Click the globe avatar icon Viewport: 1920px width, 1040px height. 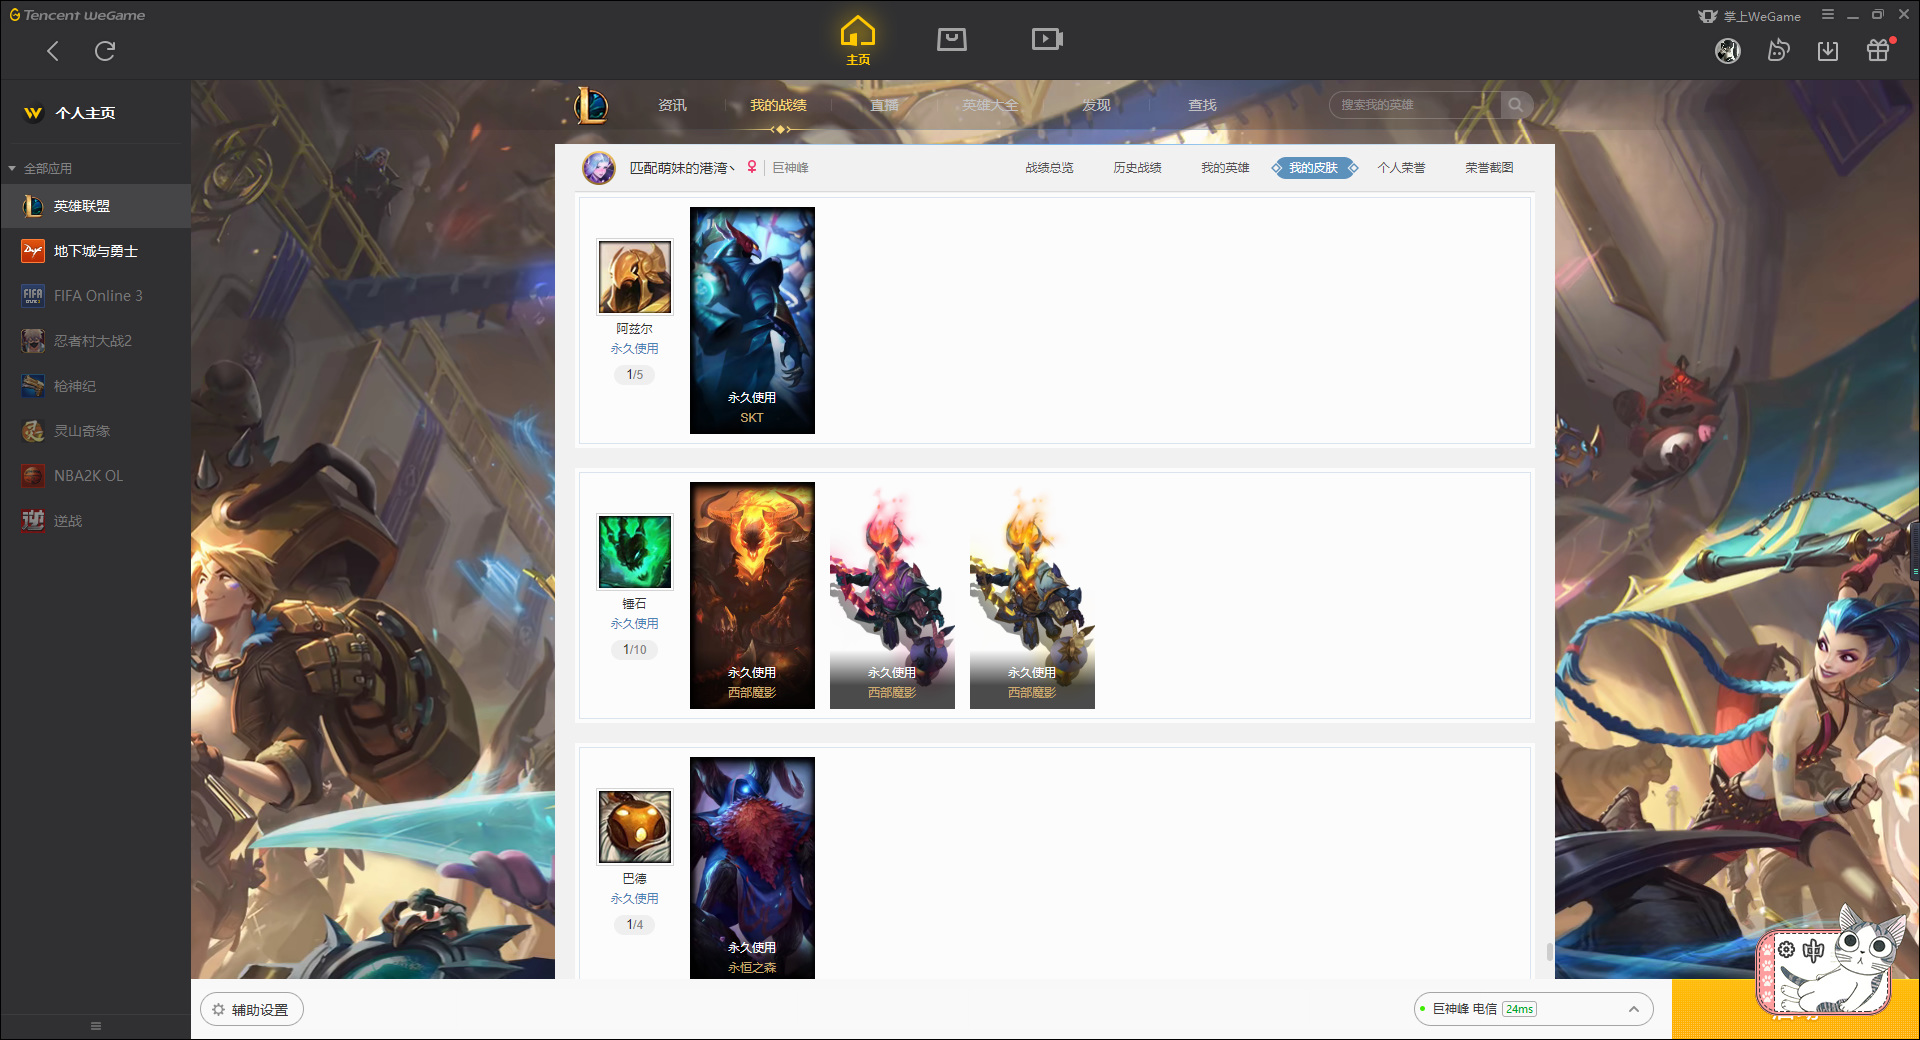(1728, 51)
